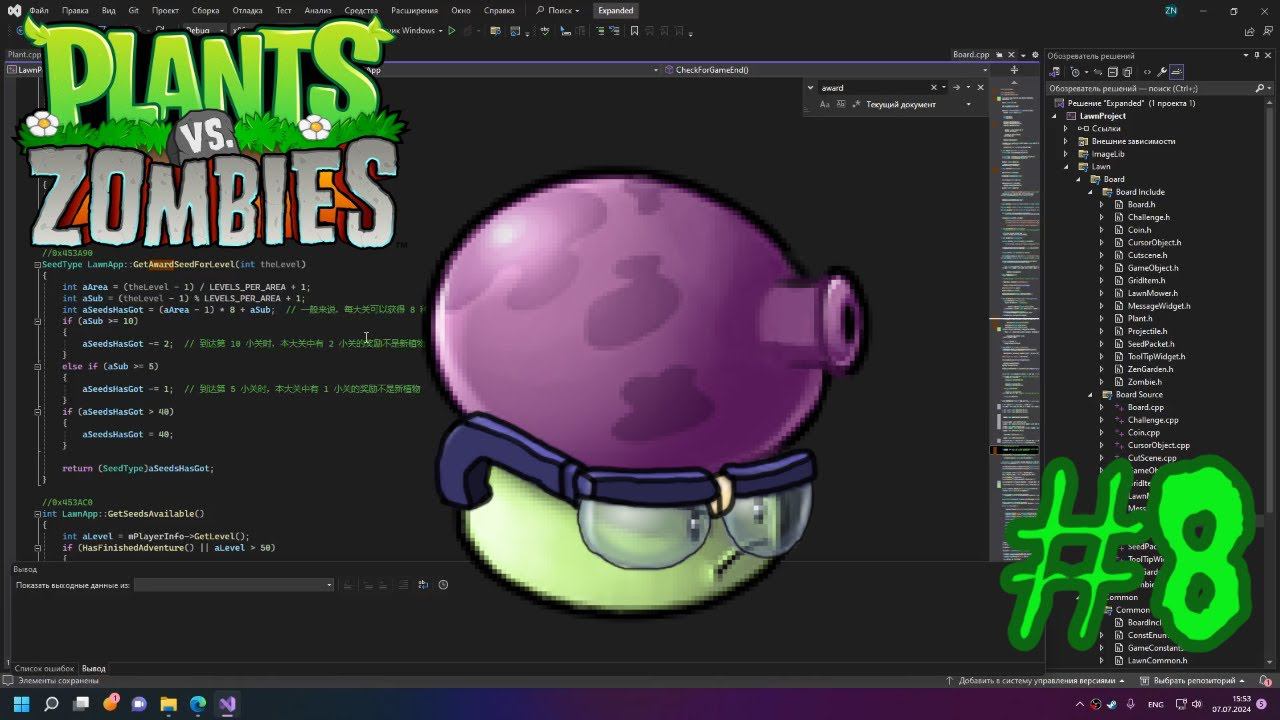Switch to the Board.cpp tab
The height and width of the screenshot is (720, 1280).
970,55
